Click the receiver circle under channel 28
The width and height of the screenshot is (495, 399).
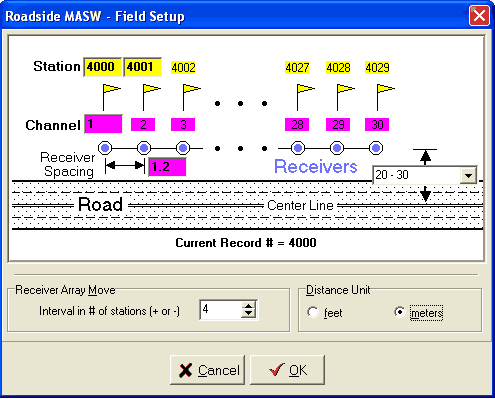[298, 148]
